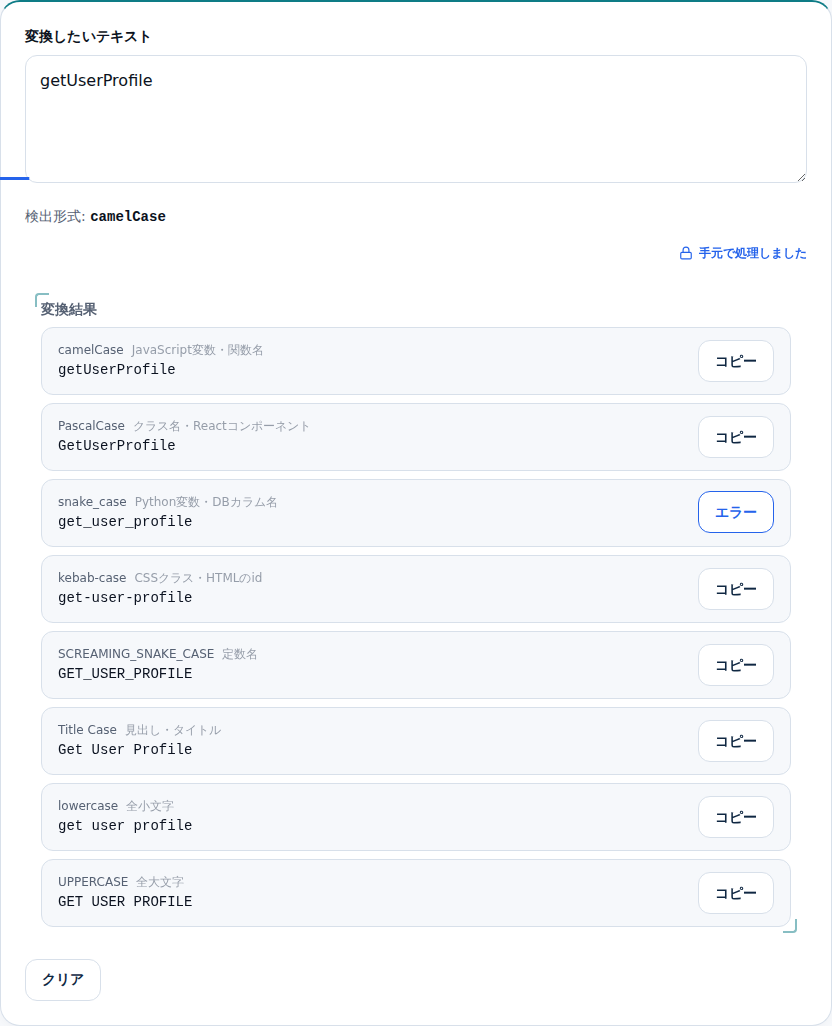Image resolution: width=832 pixels, height=1026 pixels.
Task: Click the detected format camelCase label
Action: [128, 217]
